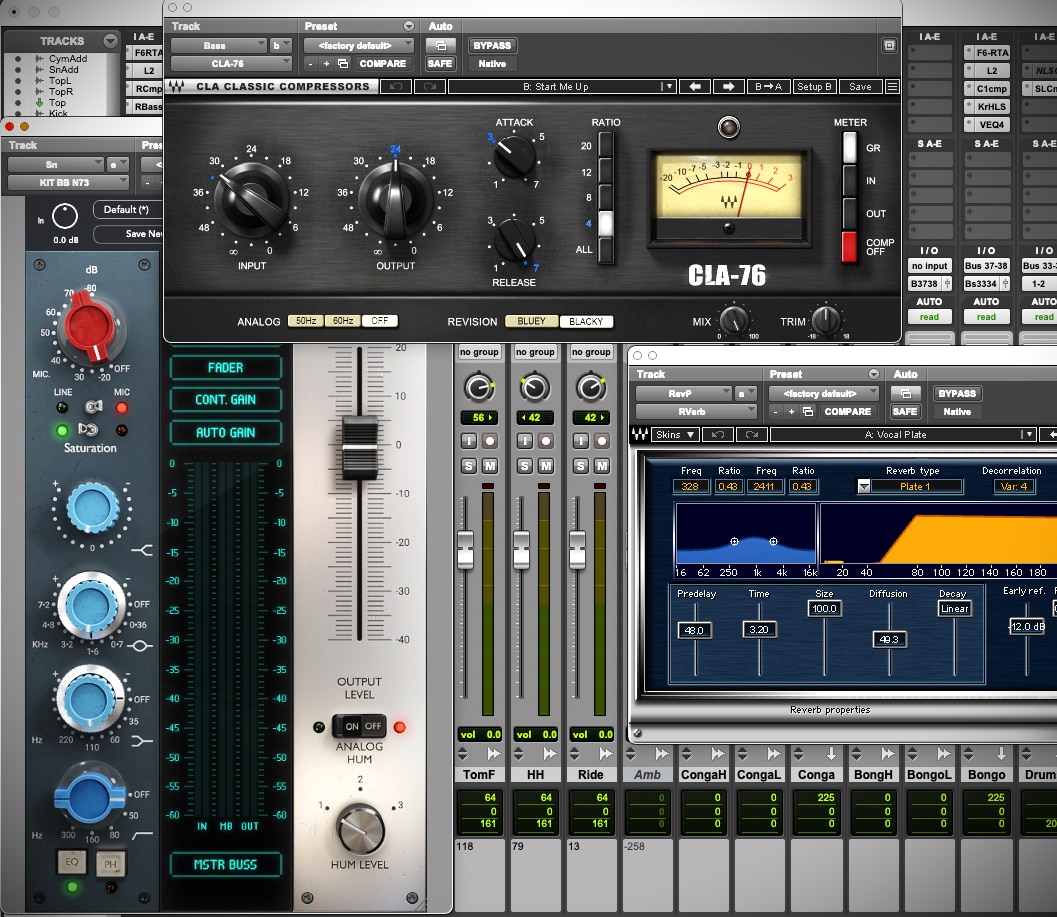Switch the CLA-76 meter to COMP OFF
The height and width of the screenshot is (917, 1057).
pos(849,247)
